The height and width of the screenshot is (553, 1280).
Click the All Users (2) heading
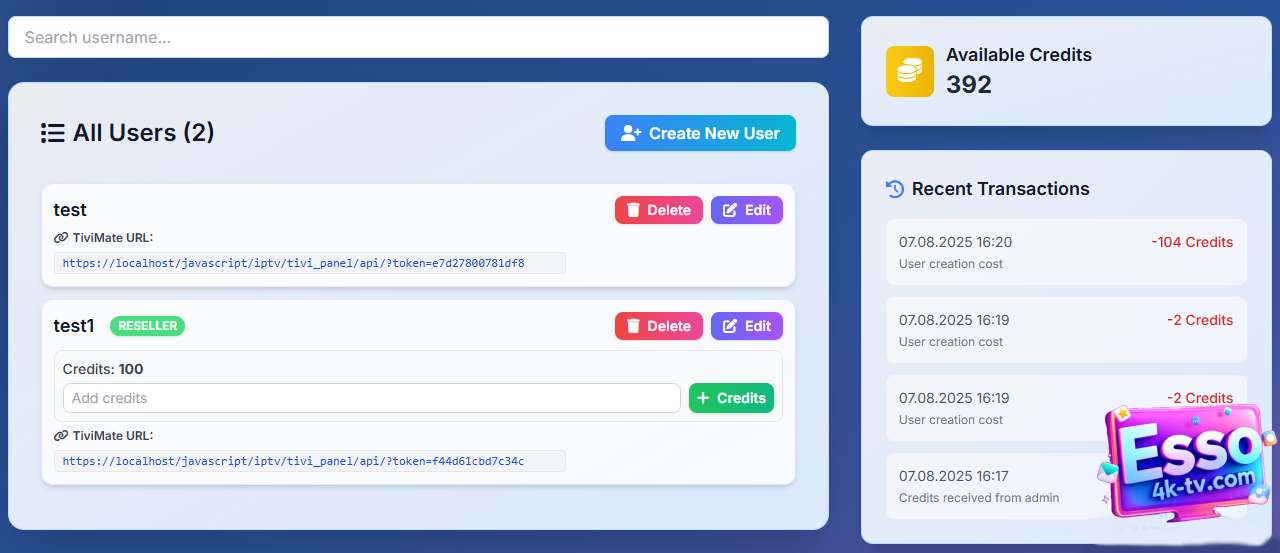pyautogui.click(x=144, y=133)
